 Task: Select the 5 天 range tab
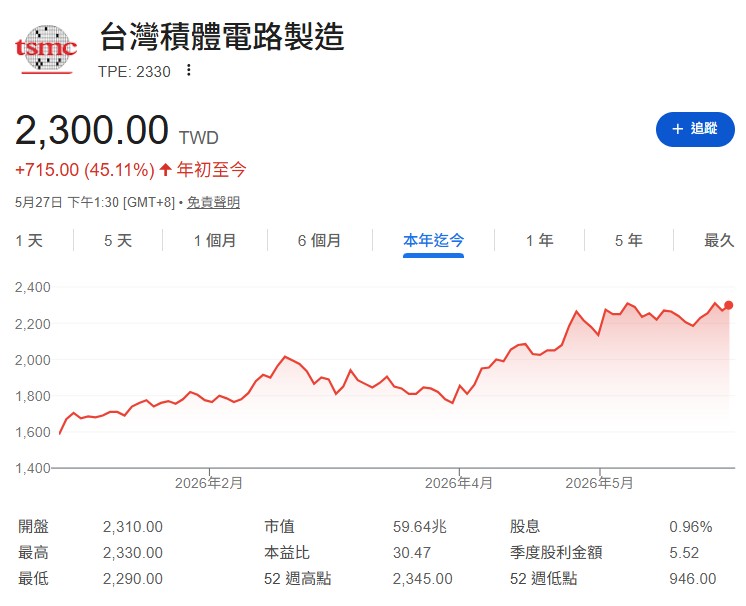tap(118, 241)
